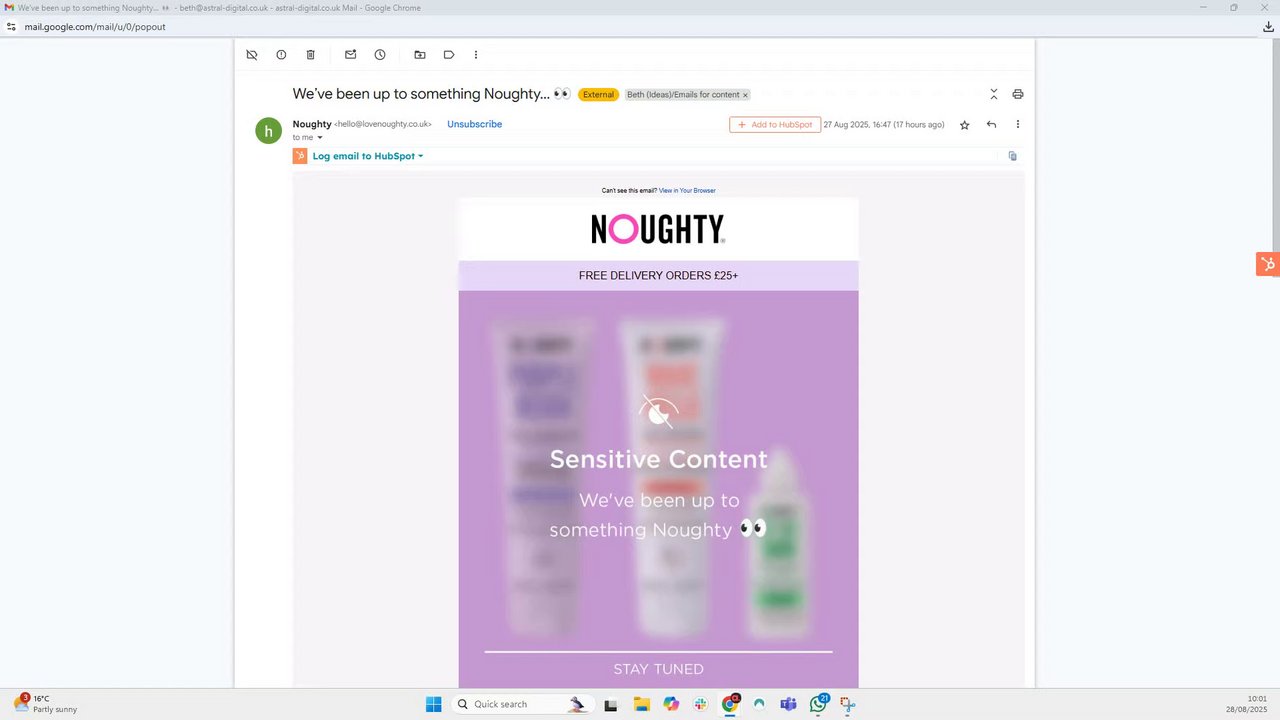Click the STAY TUNED text
The width and height of the screenshot is (1280, 720).
pyautogui.click(x=658, y=669)
